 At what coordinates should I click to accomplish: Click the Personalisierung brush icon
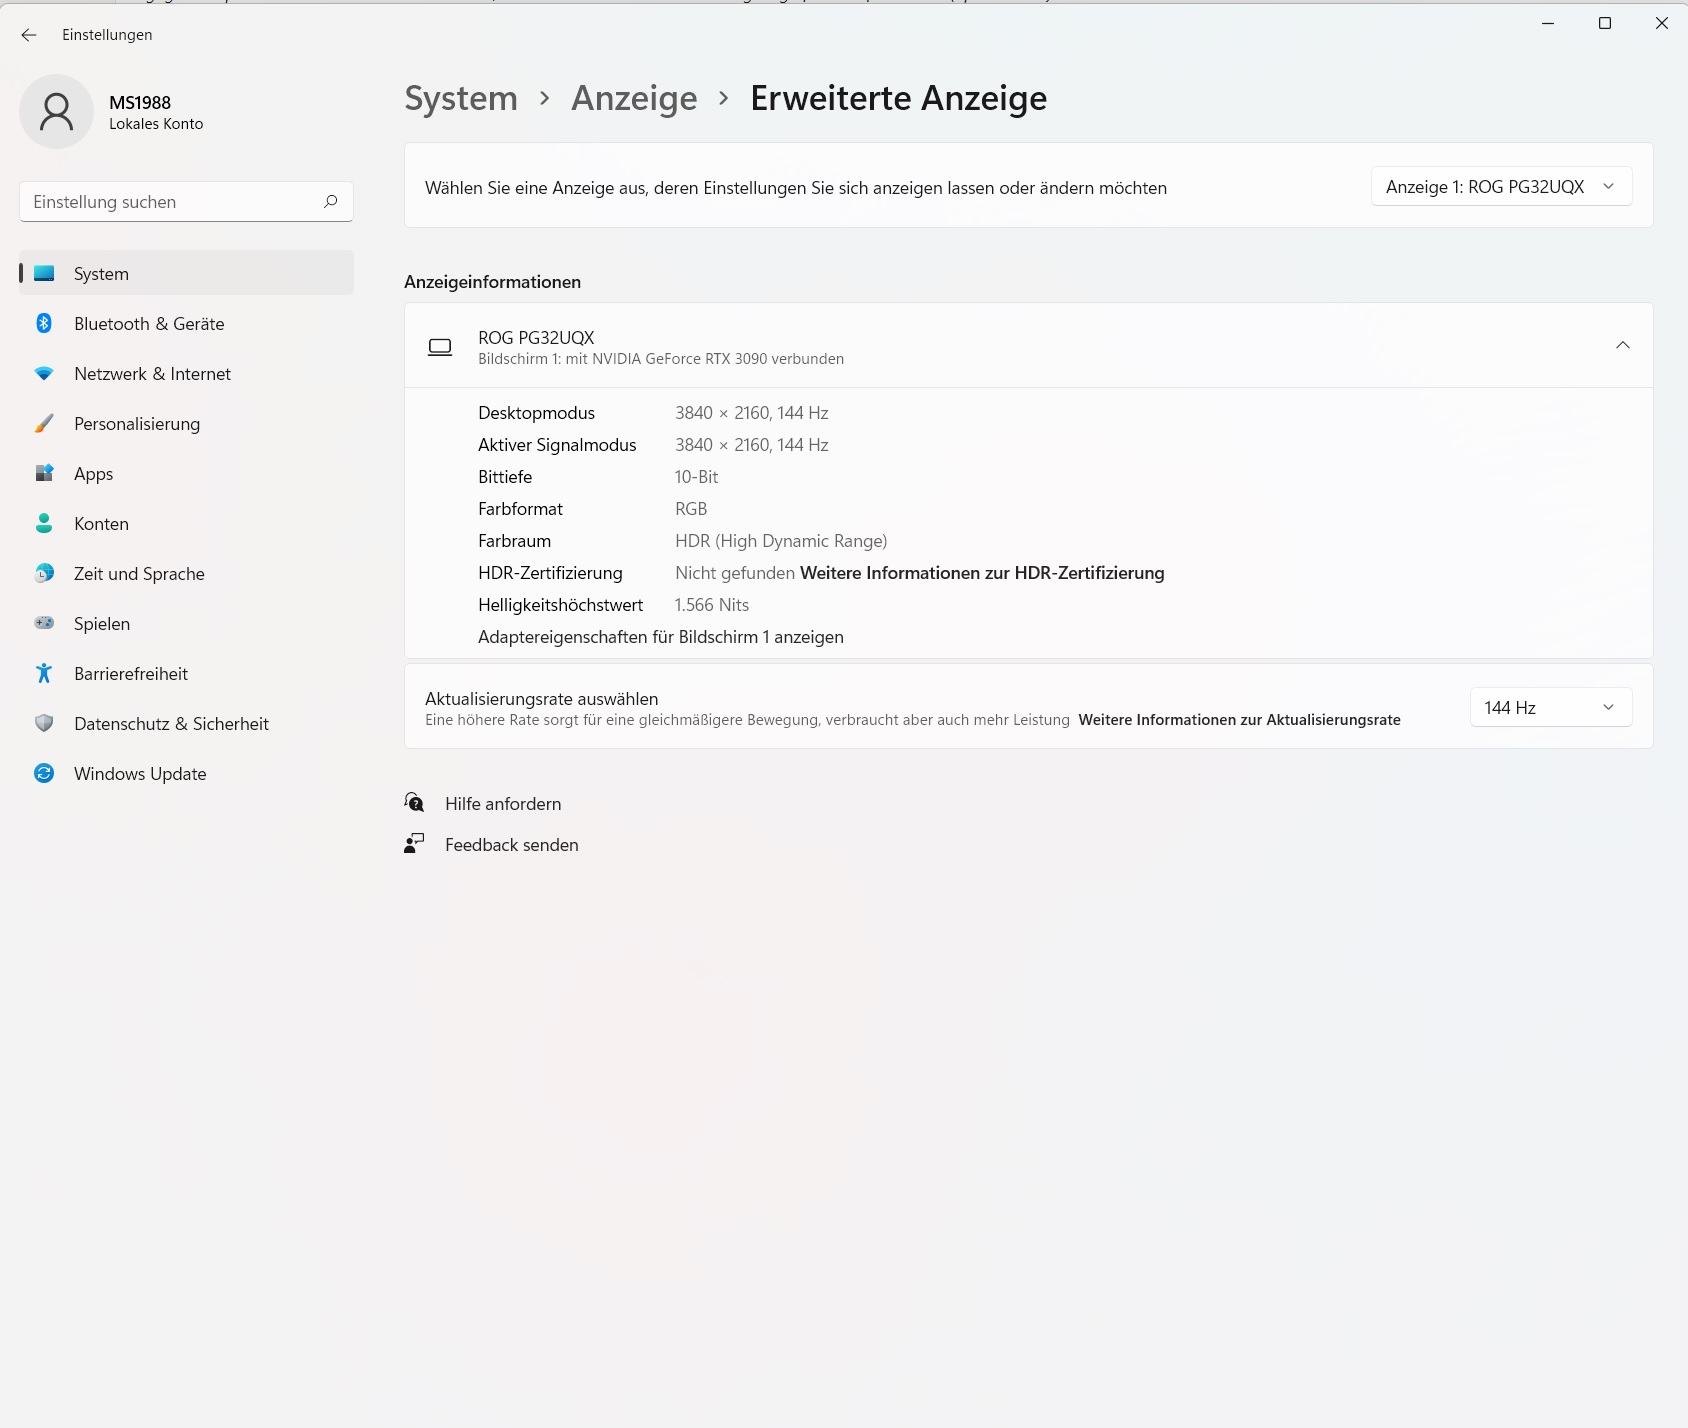point(44,423)
